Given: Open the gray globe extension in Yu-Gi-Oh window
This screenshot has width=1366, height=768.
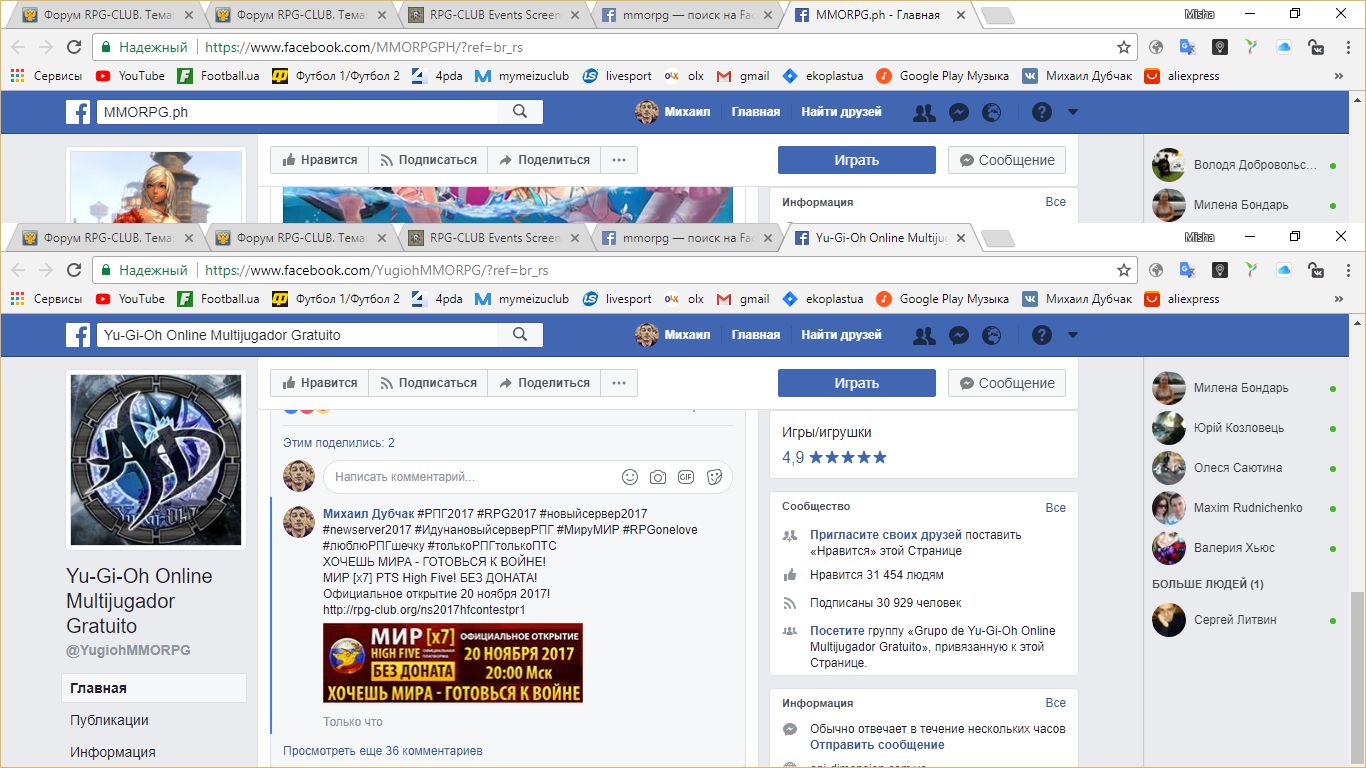Looking at the screenshot, I should click(x=1155, y=270).
